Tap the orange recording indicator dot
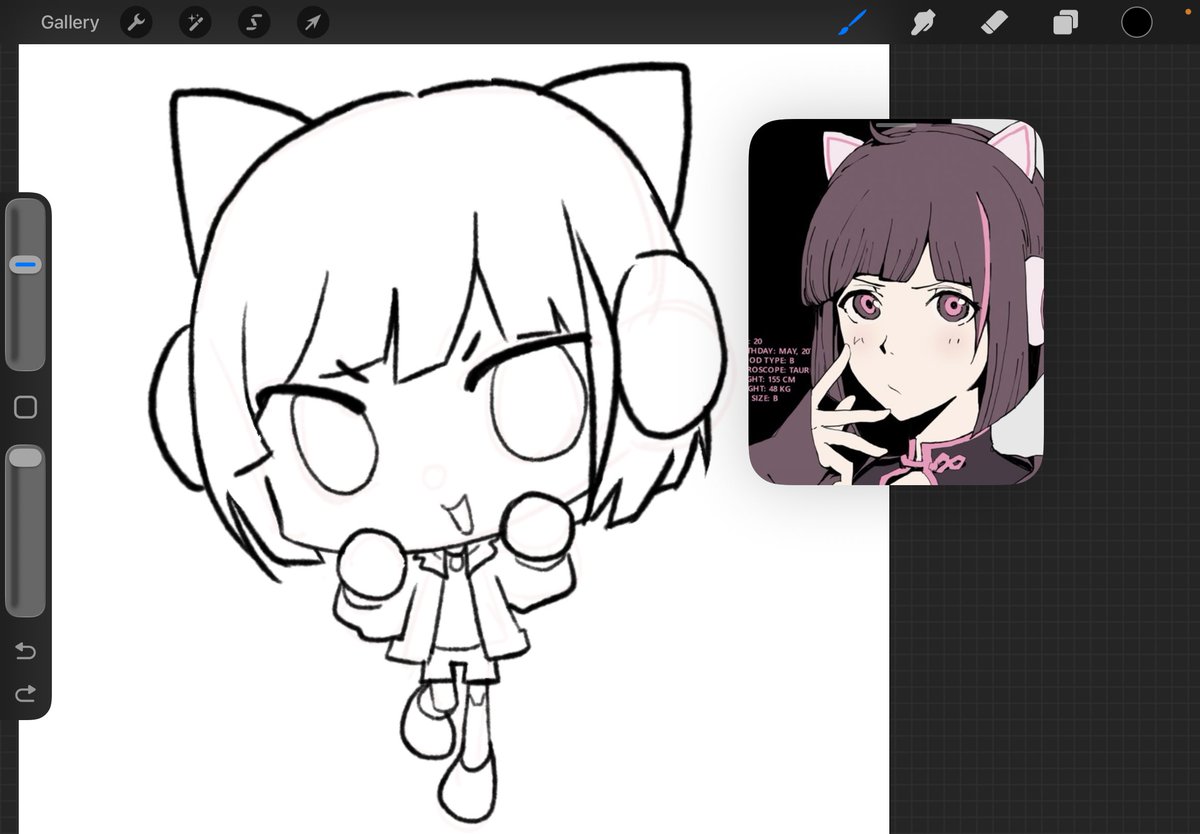 tap(1188, 11)
